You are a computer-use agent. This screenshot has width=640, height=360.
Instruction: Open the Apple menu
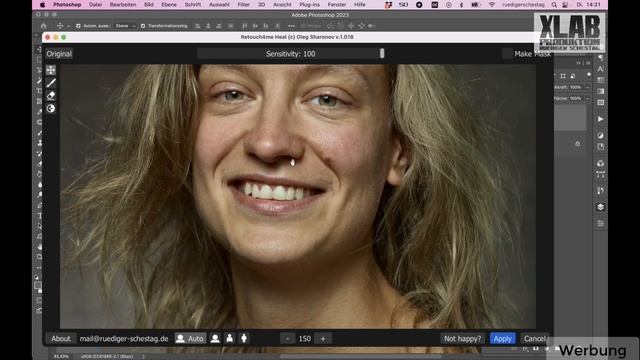42,4
